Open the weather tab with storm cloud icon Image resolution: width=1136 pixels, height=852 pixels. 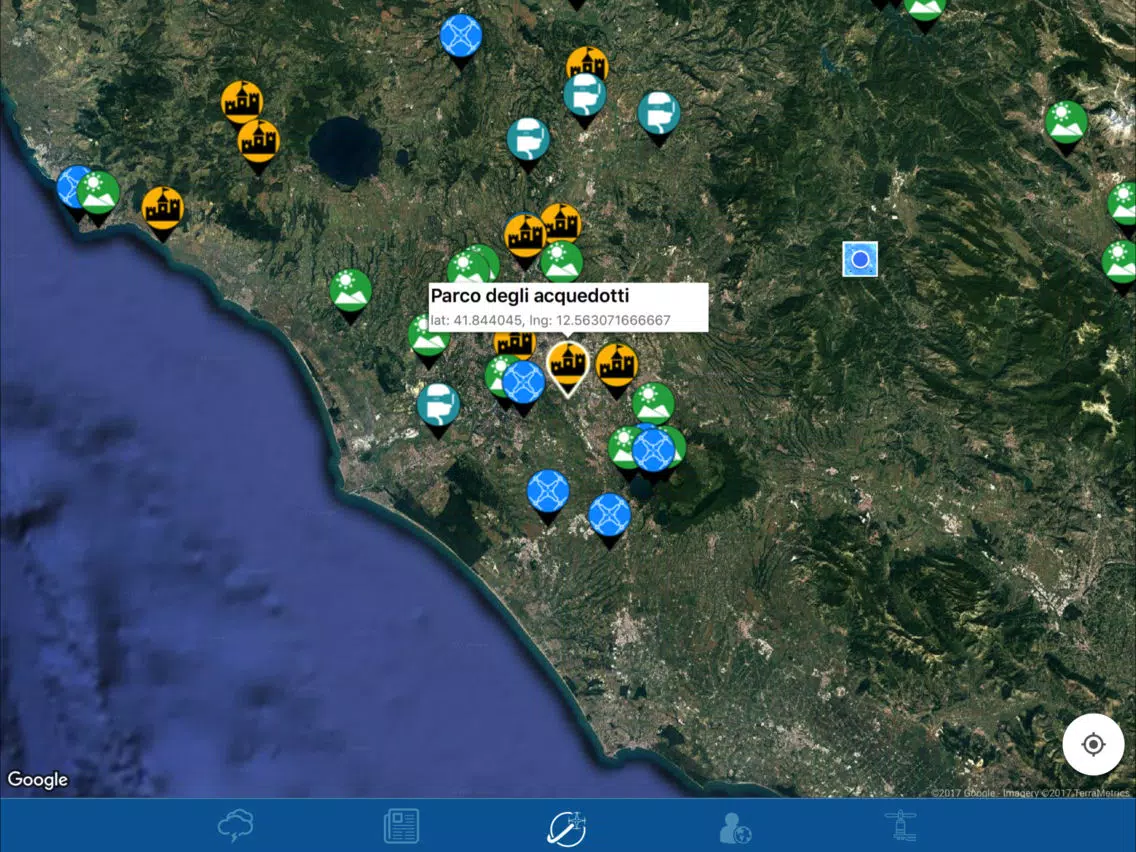235,826
